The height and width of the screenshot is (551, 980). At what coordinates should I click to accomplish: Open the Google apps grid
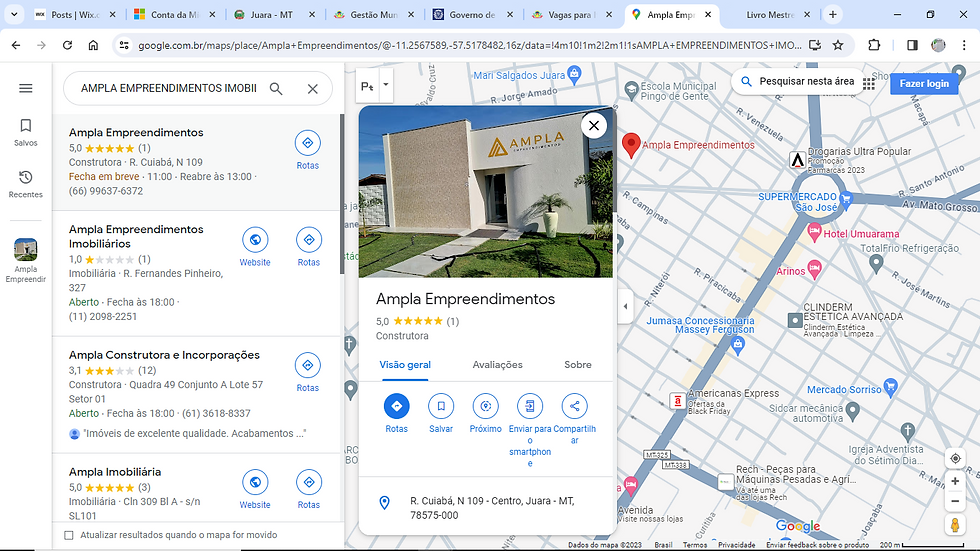(x=869, y=83)
